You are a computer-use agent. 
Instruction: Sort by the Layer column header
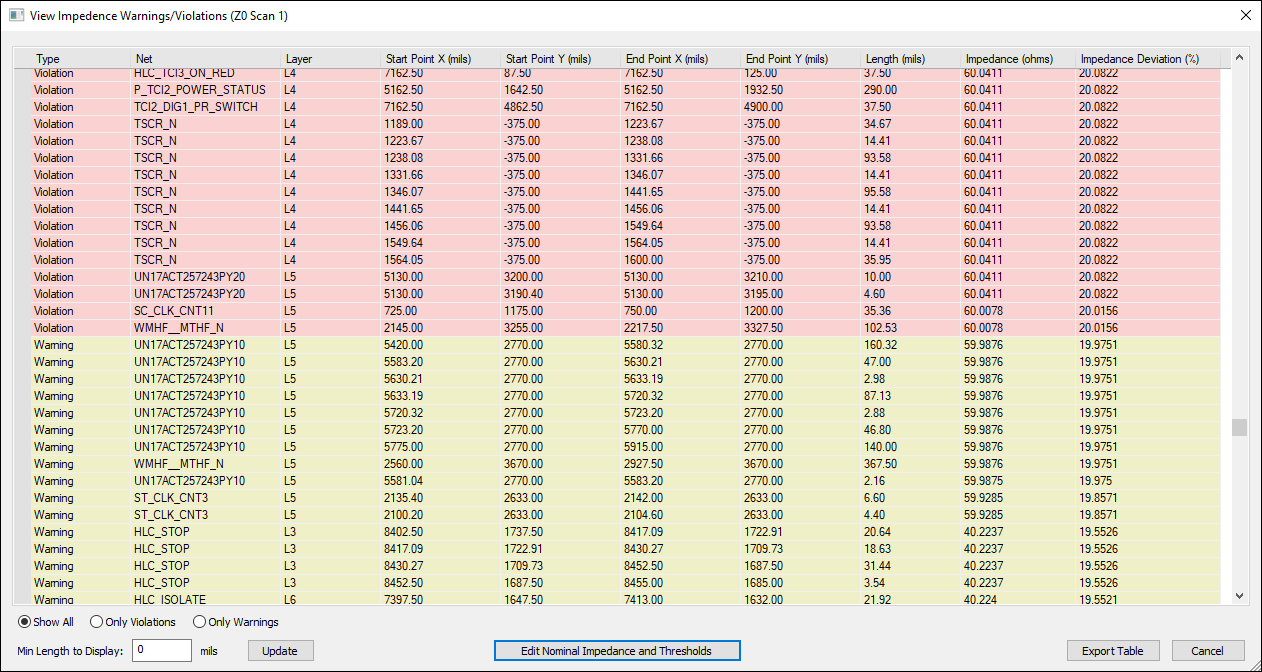click(x=298, y=58)
